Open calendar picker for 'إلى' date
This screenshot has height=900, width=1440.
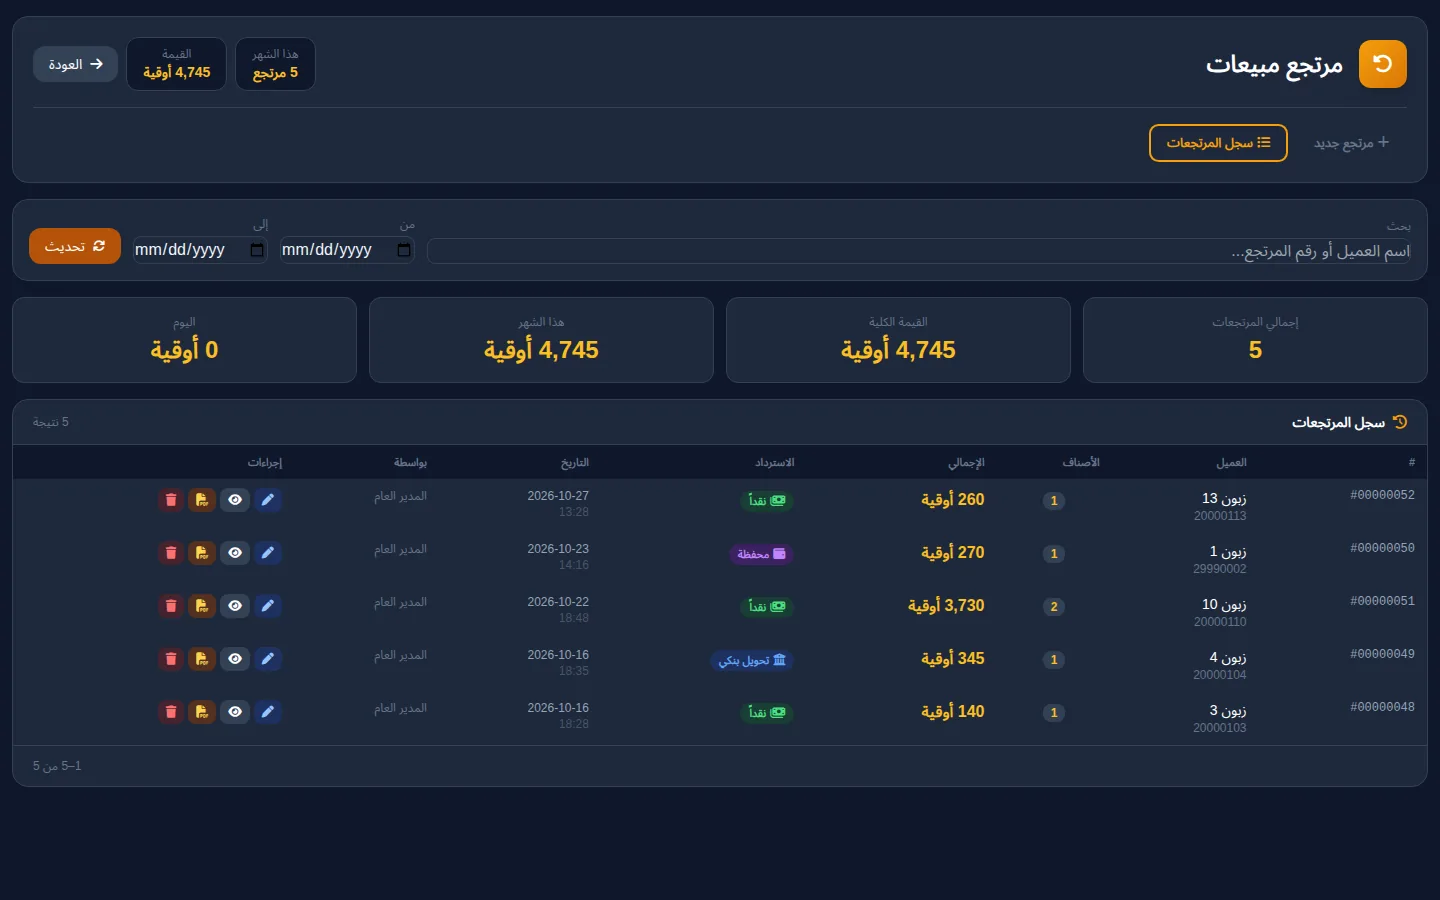257,250
